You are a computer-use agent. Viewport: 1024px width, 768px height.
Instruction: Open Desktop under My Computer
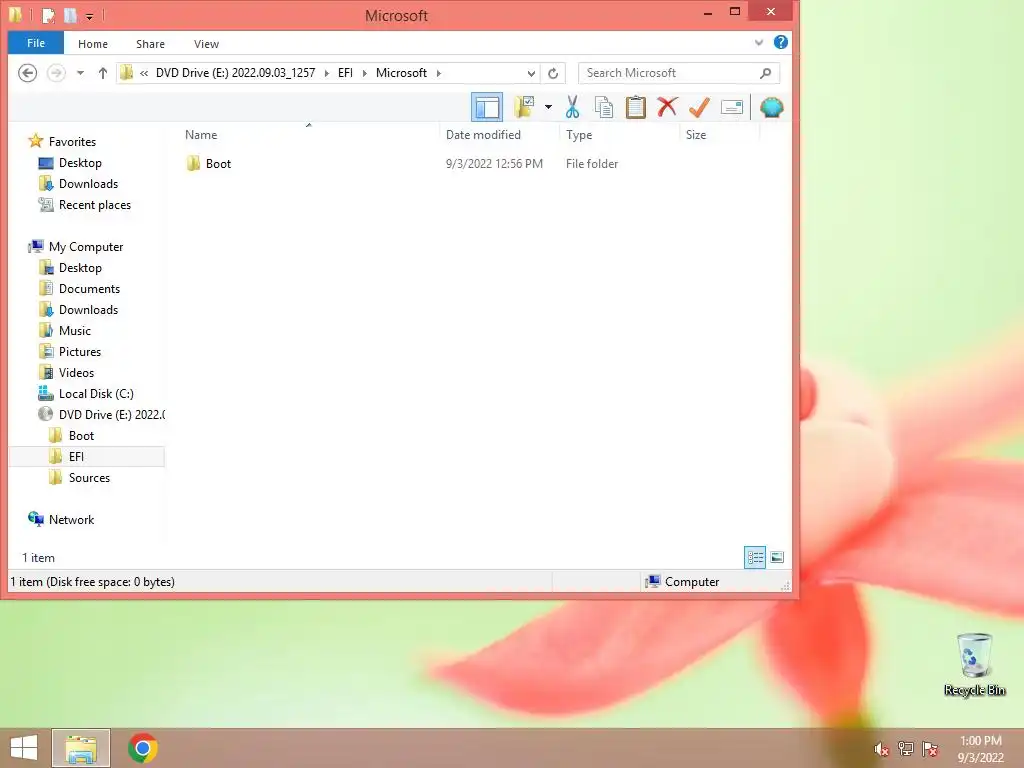pyautogui.click(x=80, y=267)
